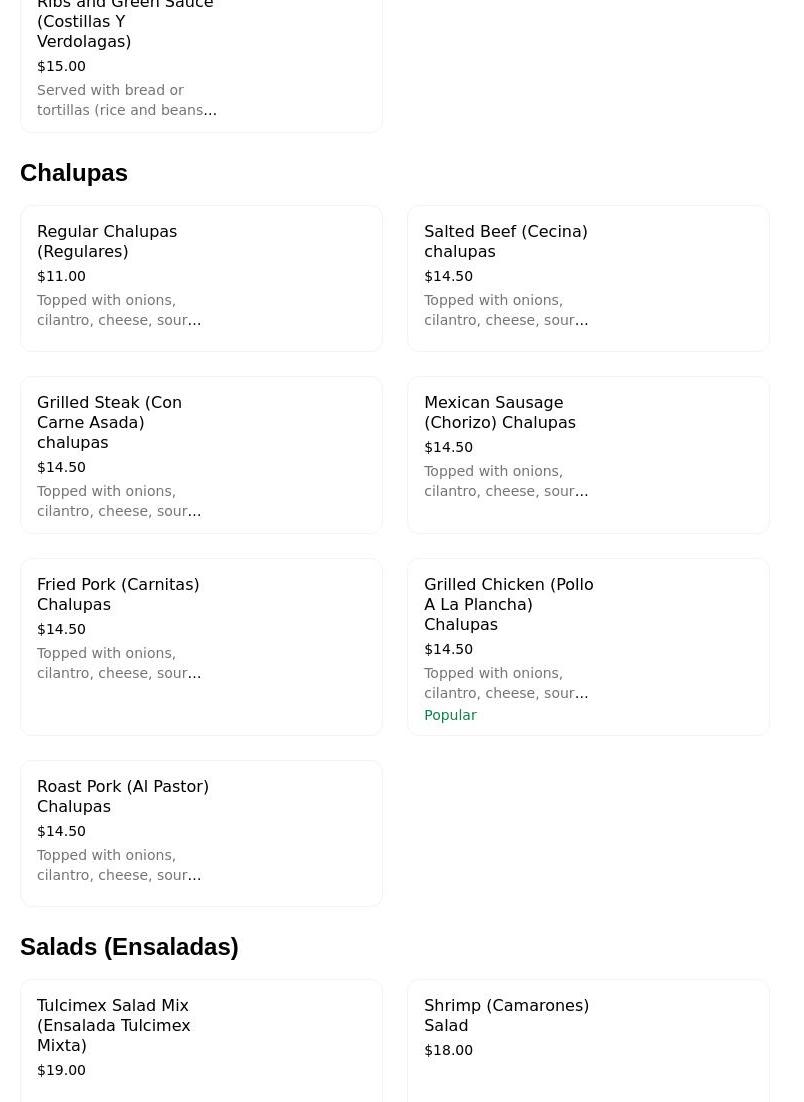Click the $11.00 price of Regular Chalupas
This screenshot has width=804, height=1102.
[x=61, y=276]
